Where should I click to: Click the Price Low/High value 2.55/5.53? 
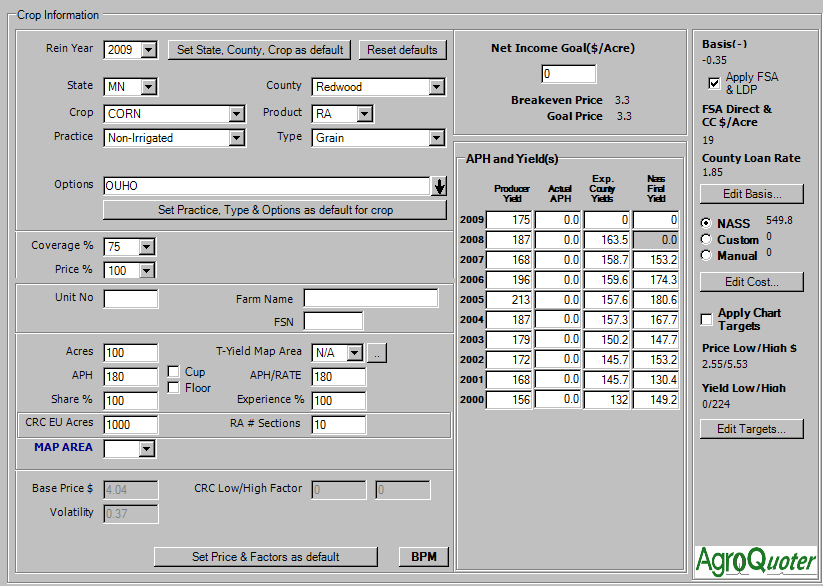pyautogui.click(x=725, y=364)
